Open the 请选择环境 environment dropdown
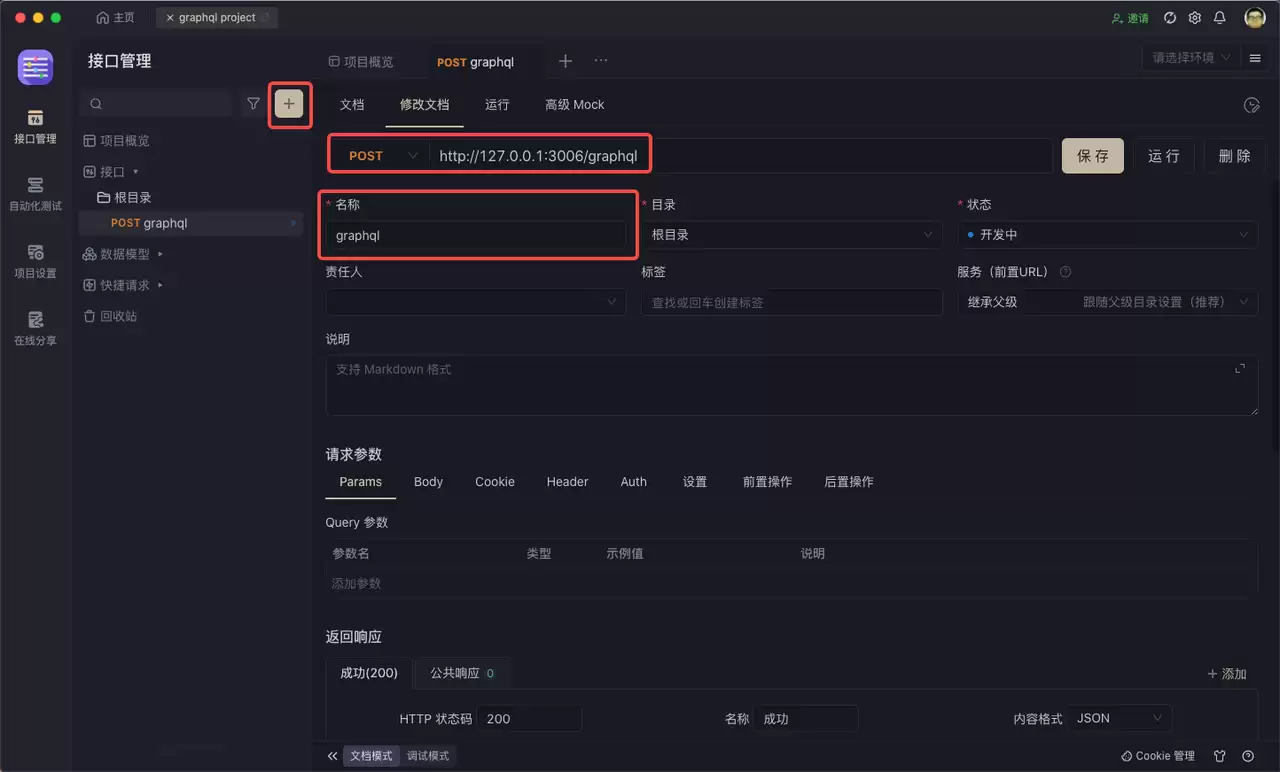The width and height of the screenshot is (1280, 772). [1190, 58]
